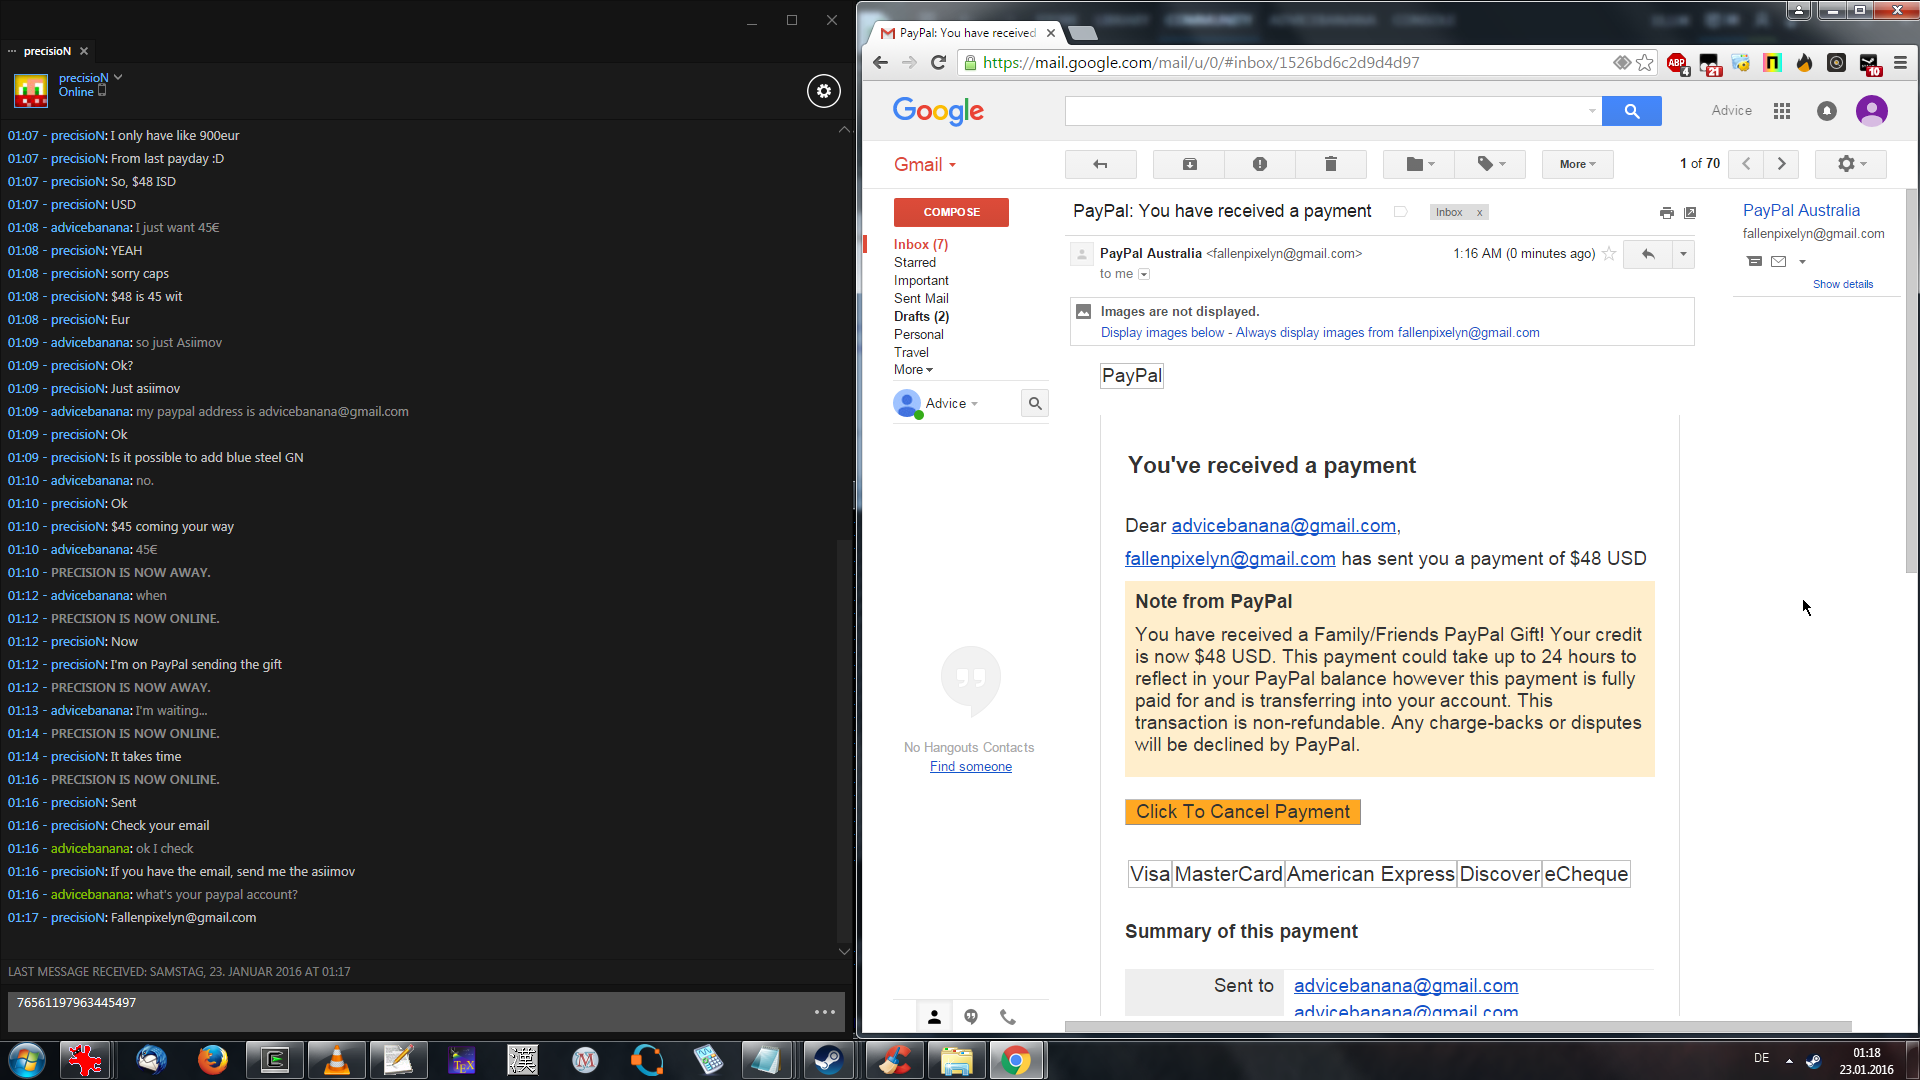Star the PayPal Australia message

pyautogui.click(x=1609, y=254)
